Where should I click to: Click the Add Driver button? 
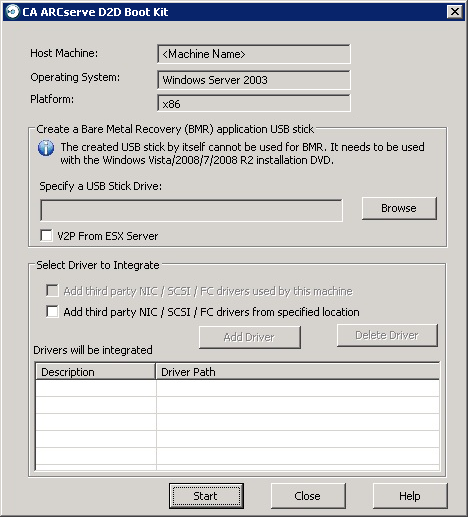250,337
